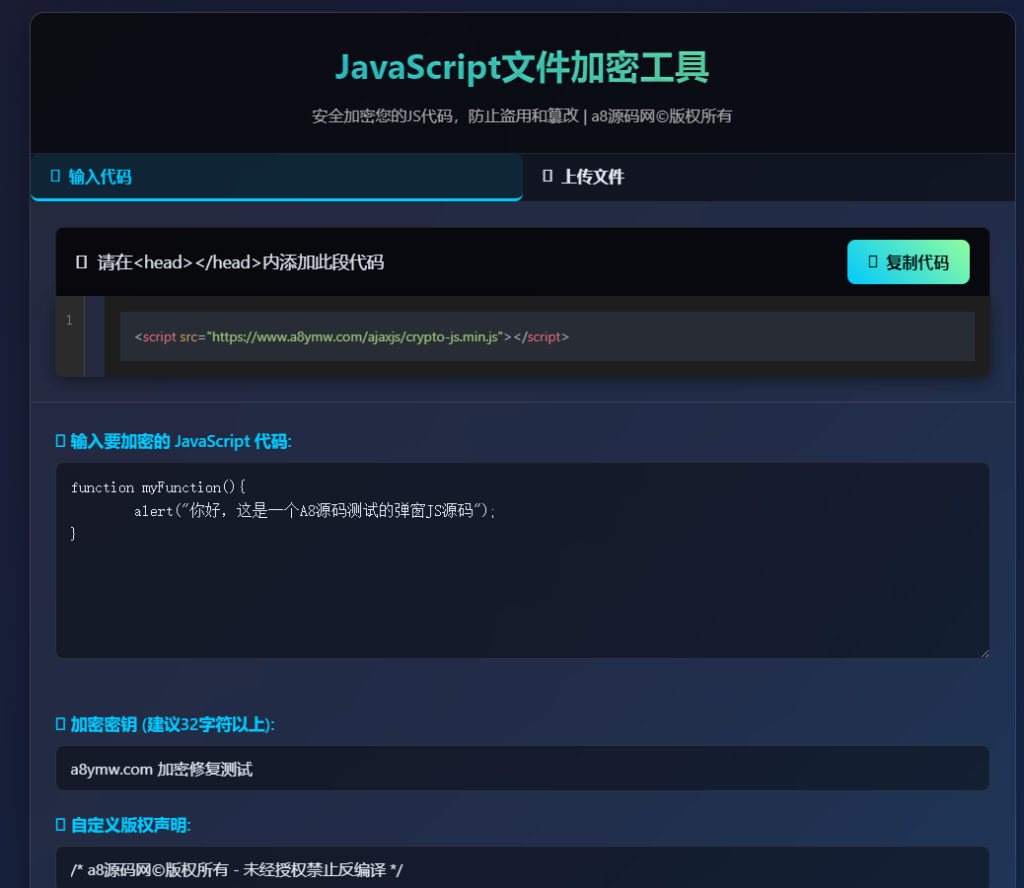Click the textarea resize handle
Image resolution: width=1024 pixels, height=888 pixels.
coord(984,651)
